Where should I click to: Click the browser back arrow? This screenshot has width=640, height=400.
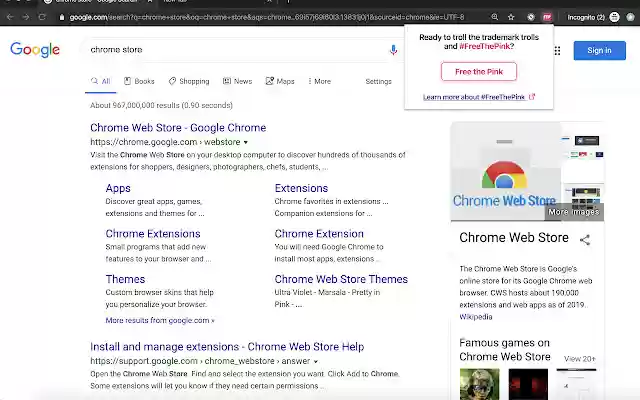(10, 17)
